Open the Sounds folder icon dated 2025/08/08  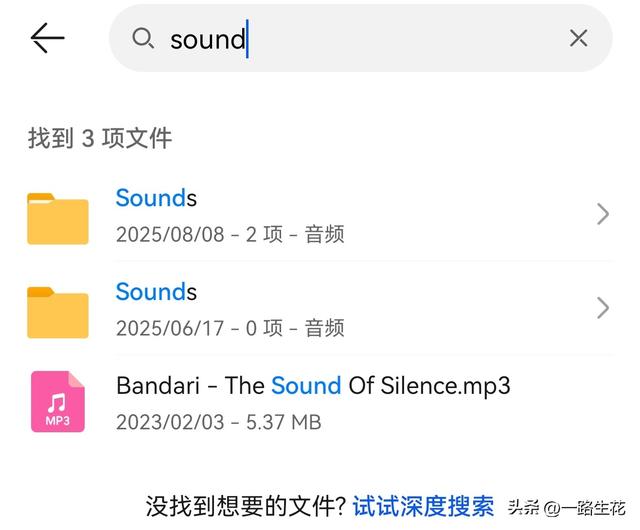[58, 218]
